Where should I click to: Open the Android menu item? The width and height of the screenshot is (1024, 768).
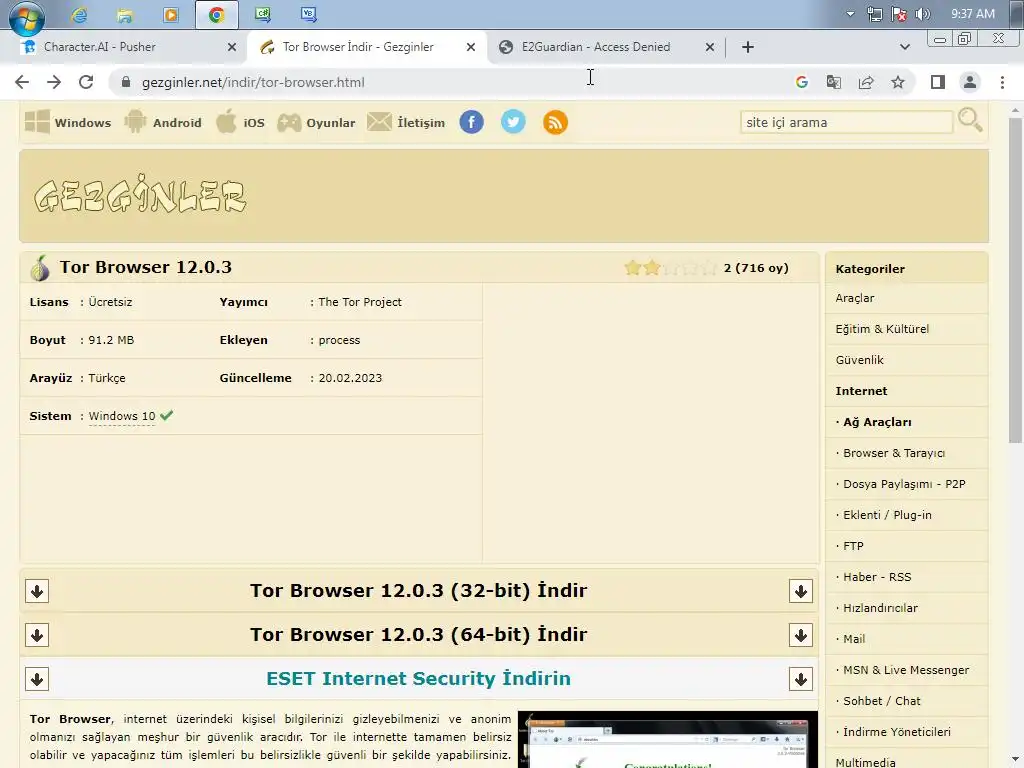(x=163, y=122)
